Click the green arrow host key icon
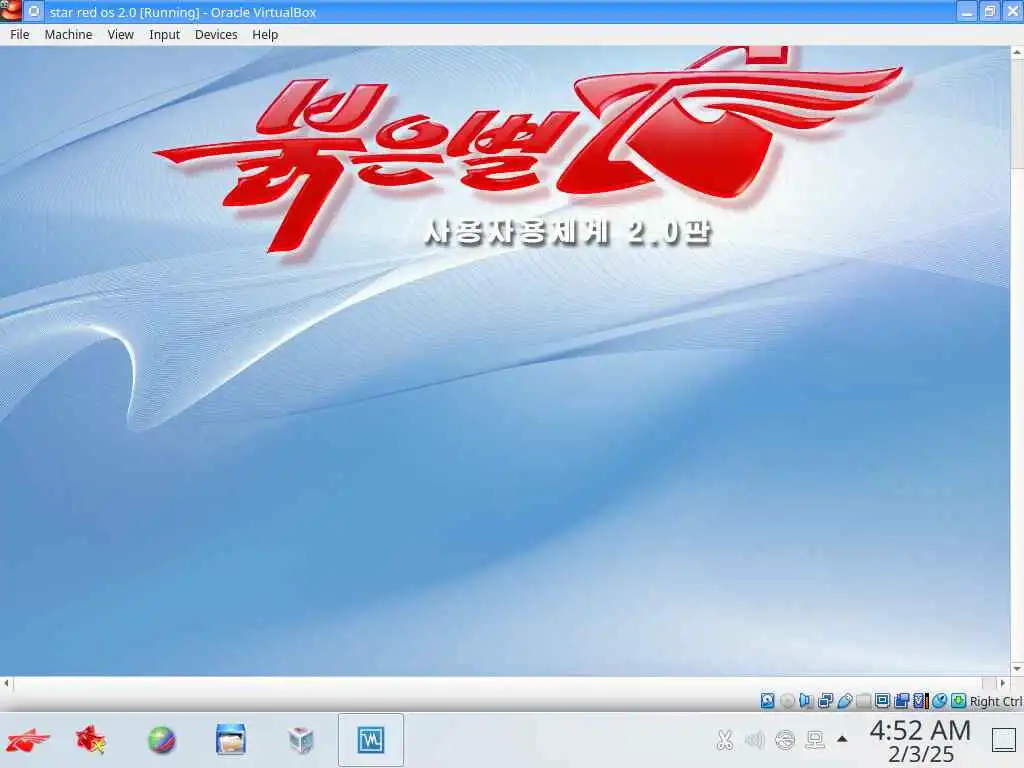The width and height of the screenshot is (1024, 768). pyautogui.click(x=959, y=701)
